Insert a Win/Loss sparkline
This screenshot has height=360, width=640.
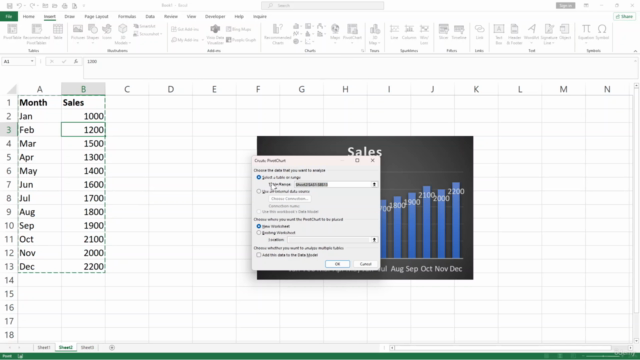pos(424,33)
